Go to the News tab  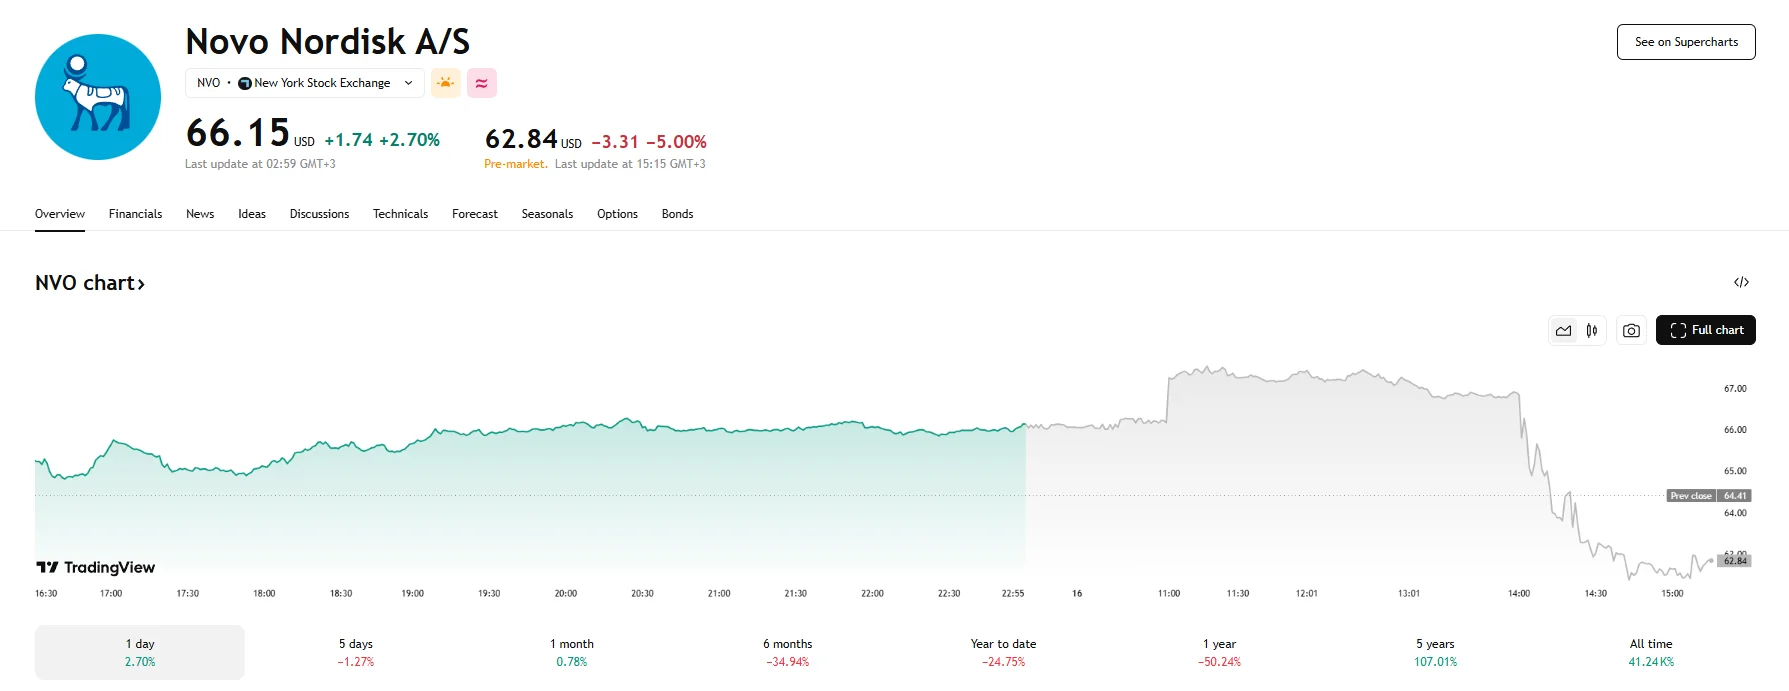[200, 214]
